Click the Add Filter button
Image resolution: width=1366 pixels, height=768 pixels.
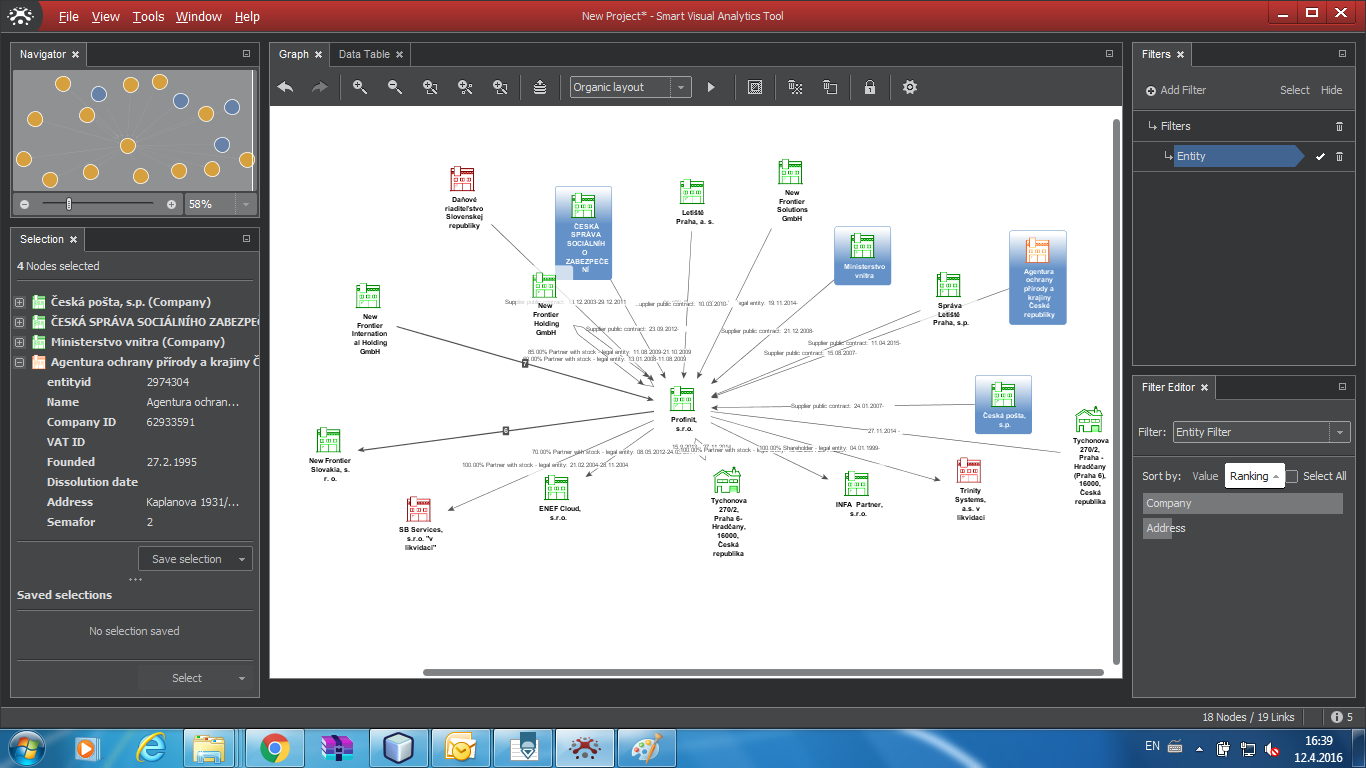(1176, 90)
